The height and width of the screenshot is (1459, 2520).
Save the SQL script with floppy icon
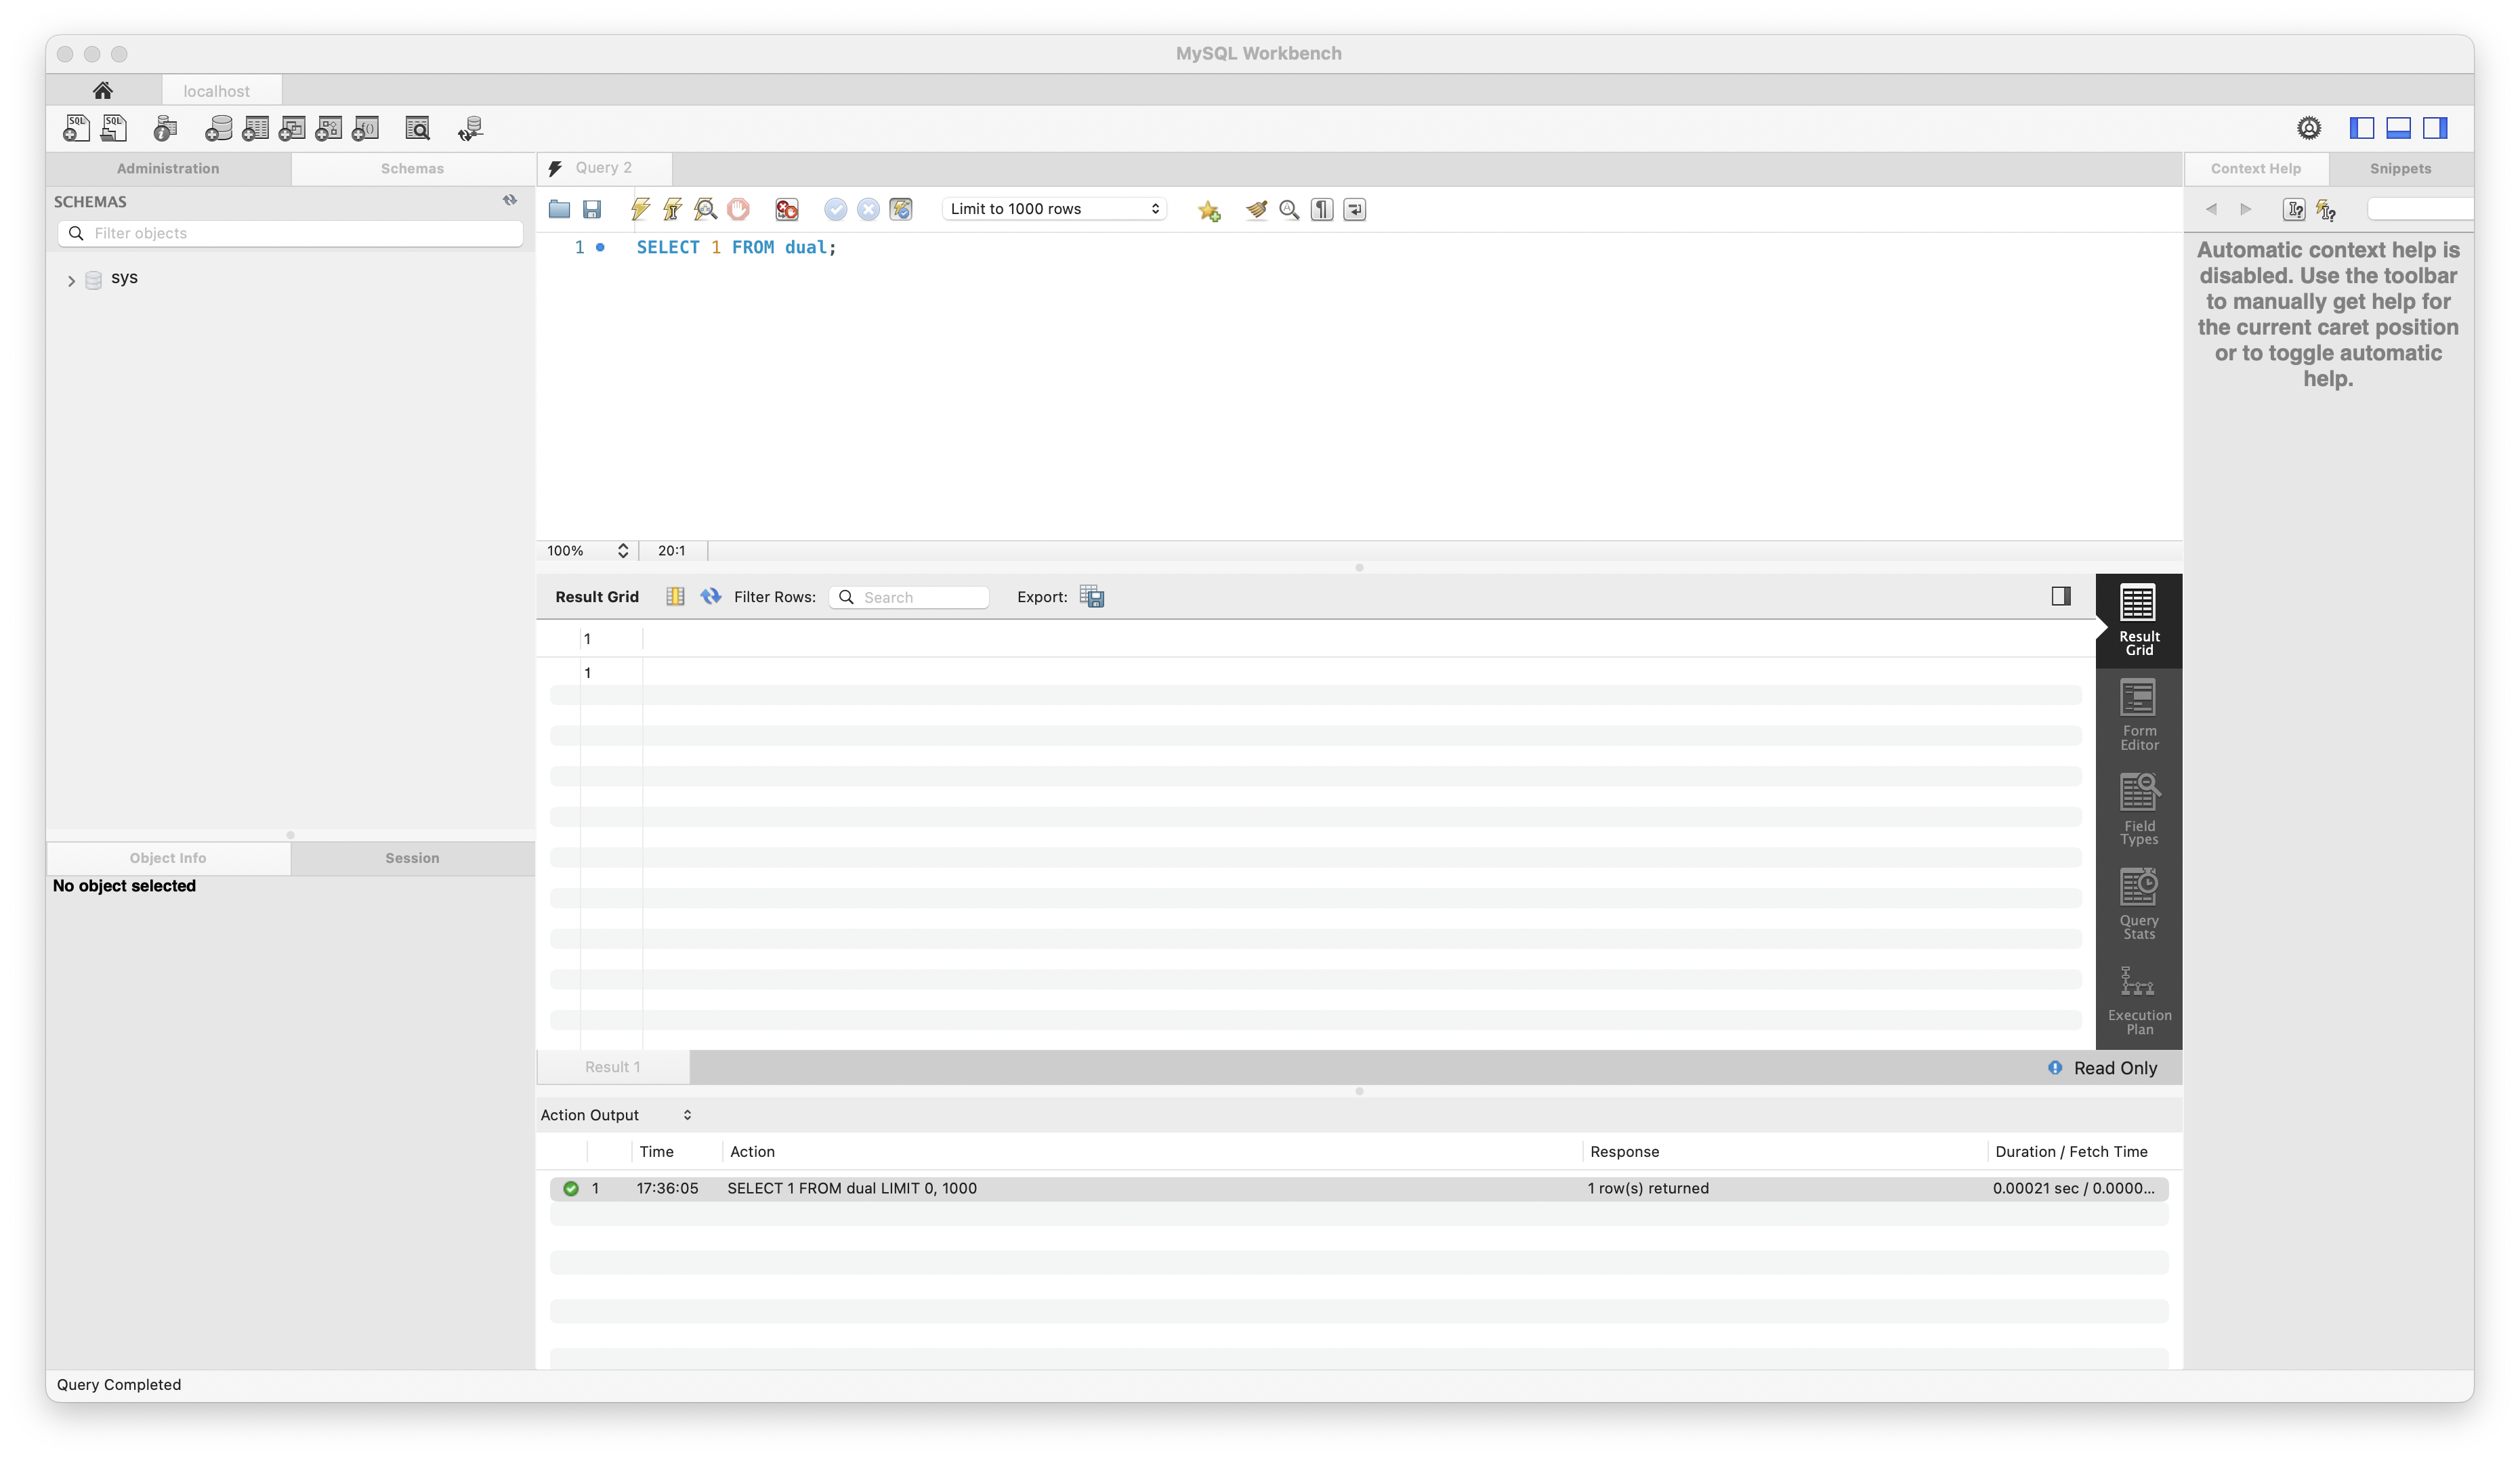(x=592, y=209)
